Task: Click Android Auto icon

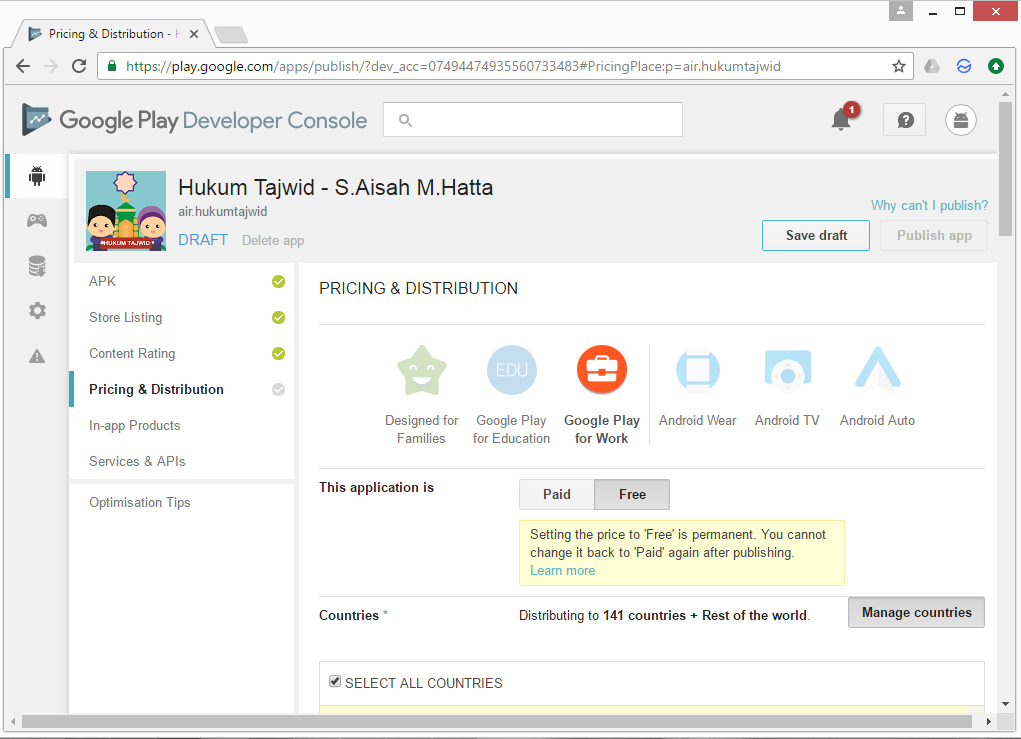Action: tap(877, 369)
